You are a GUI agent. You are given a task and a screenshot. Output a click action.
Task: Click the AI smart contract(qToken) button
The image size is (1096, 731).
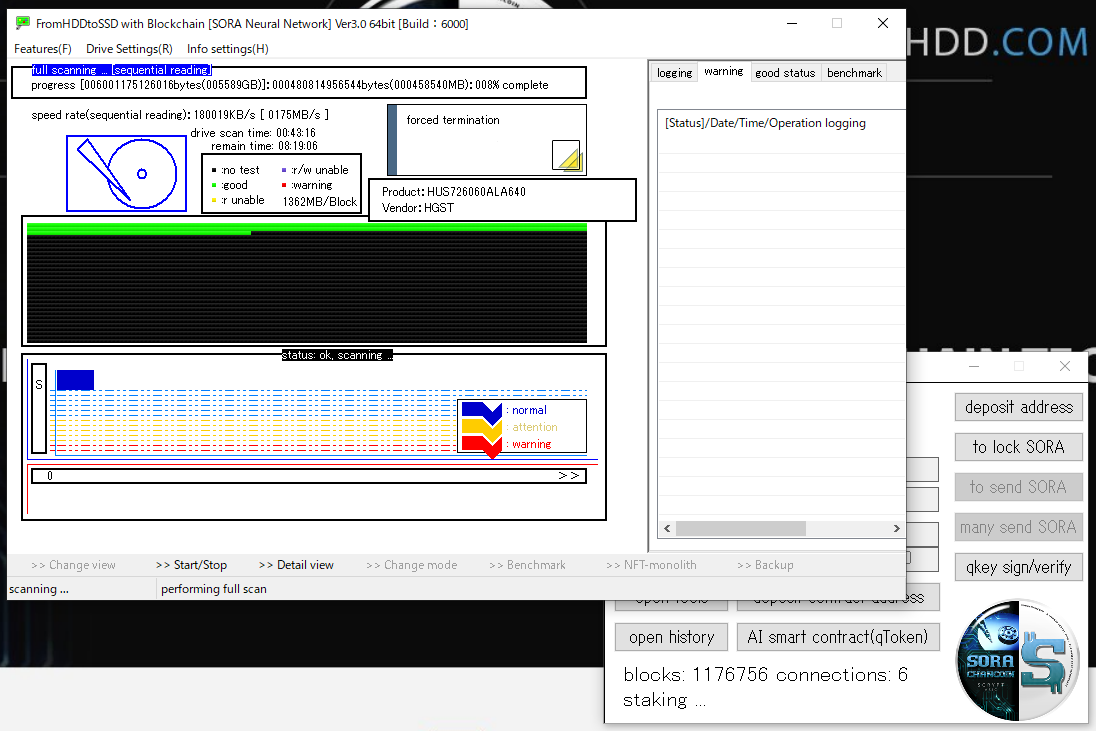tap(838, 637)
